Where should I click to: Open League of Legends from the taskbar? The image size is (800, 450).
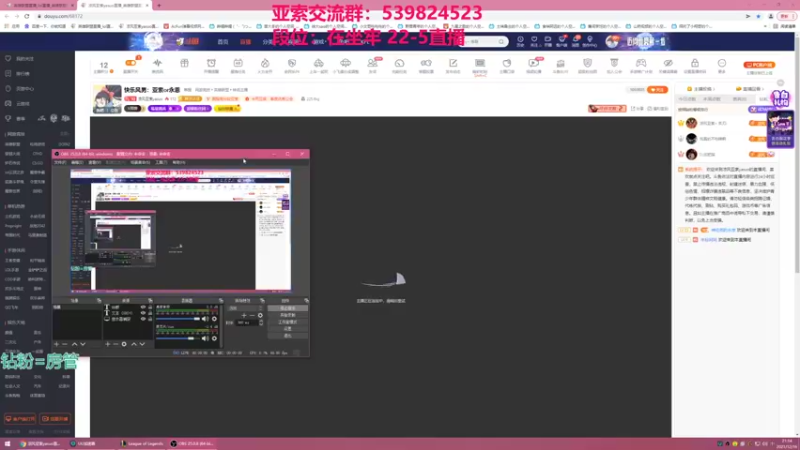click(142, 444)
